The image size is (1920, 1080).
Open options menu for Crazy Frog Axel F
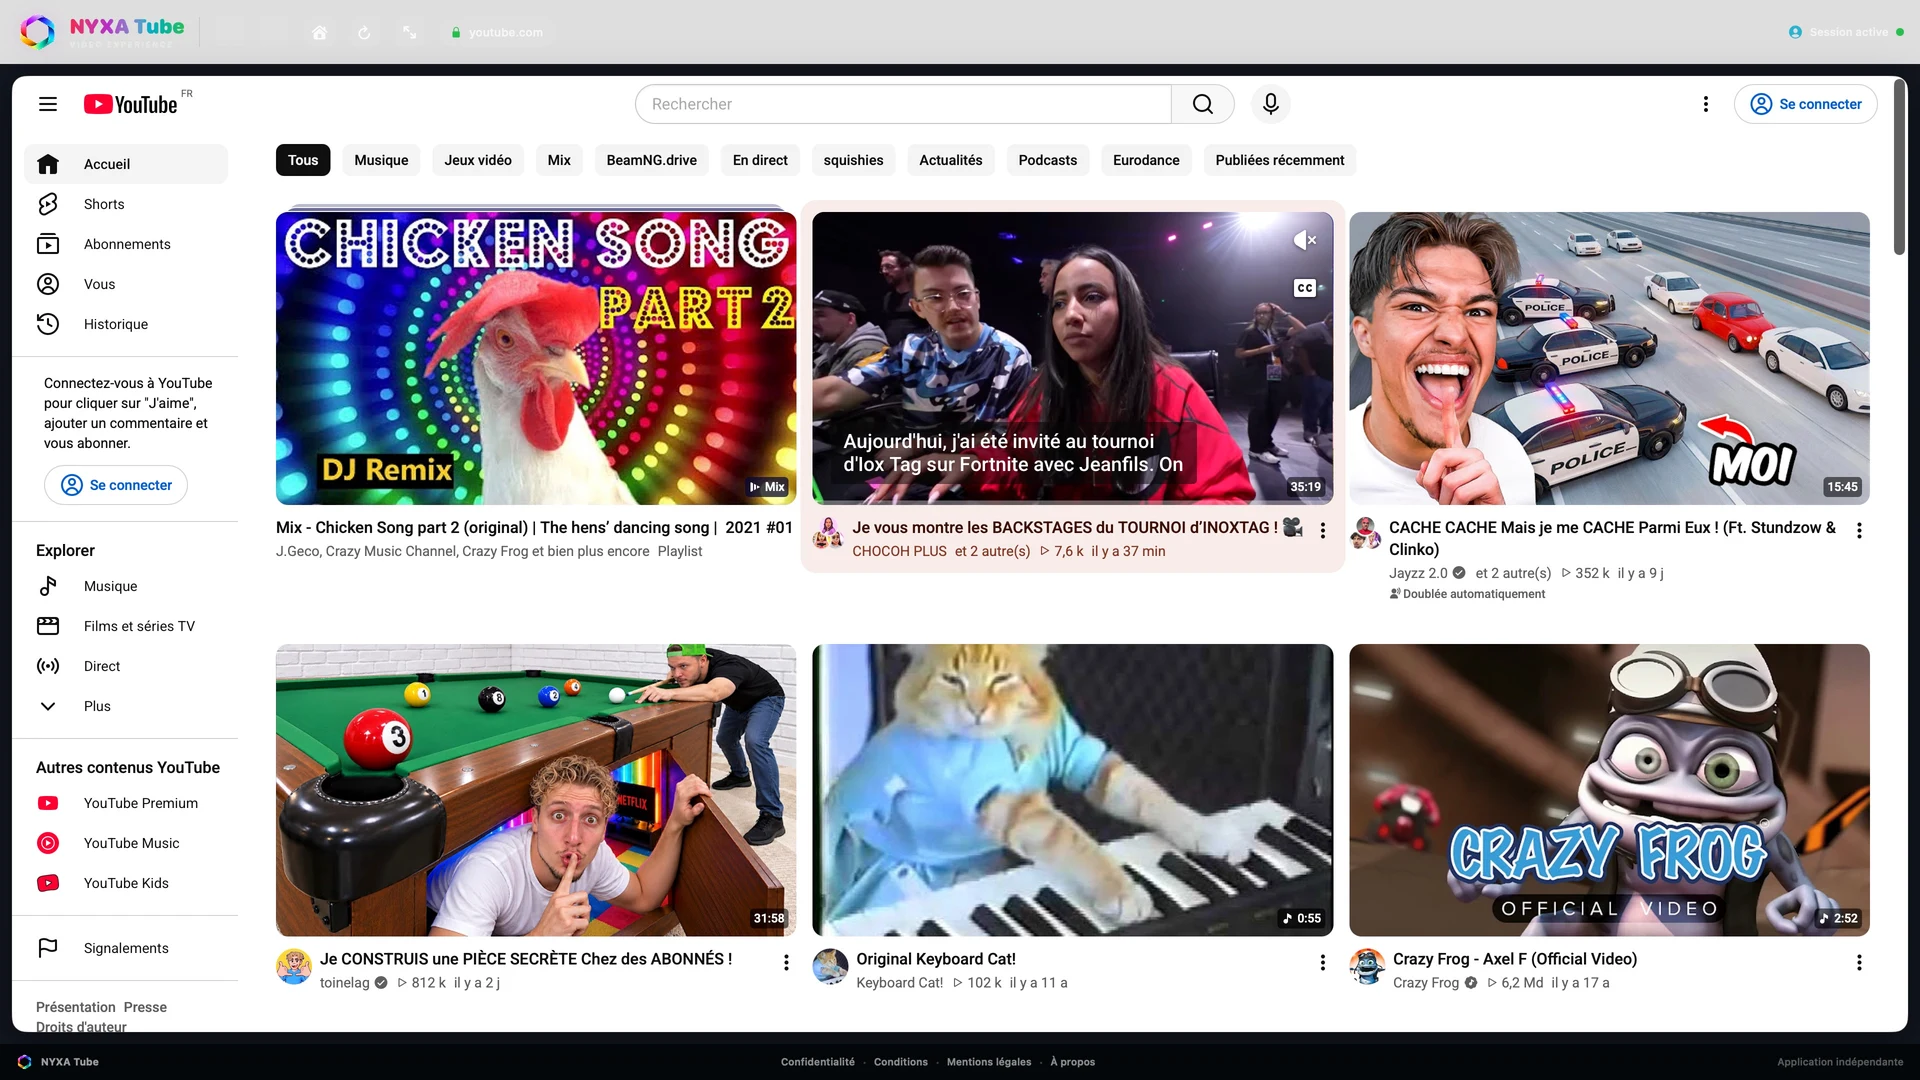click(1859, 962)
